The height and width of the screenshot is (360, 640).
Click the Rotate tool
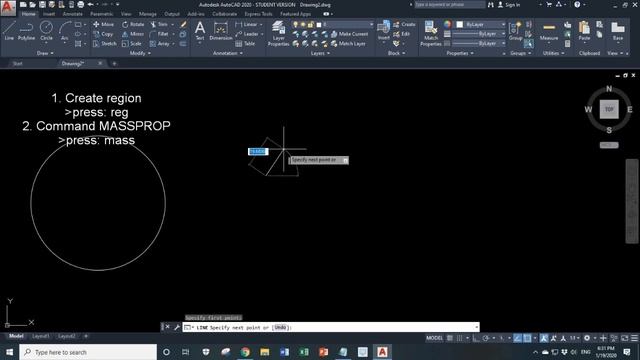coord(133,24)
